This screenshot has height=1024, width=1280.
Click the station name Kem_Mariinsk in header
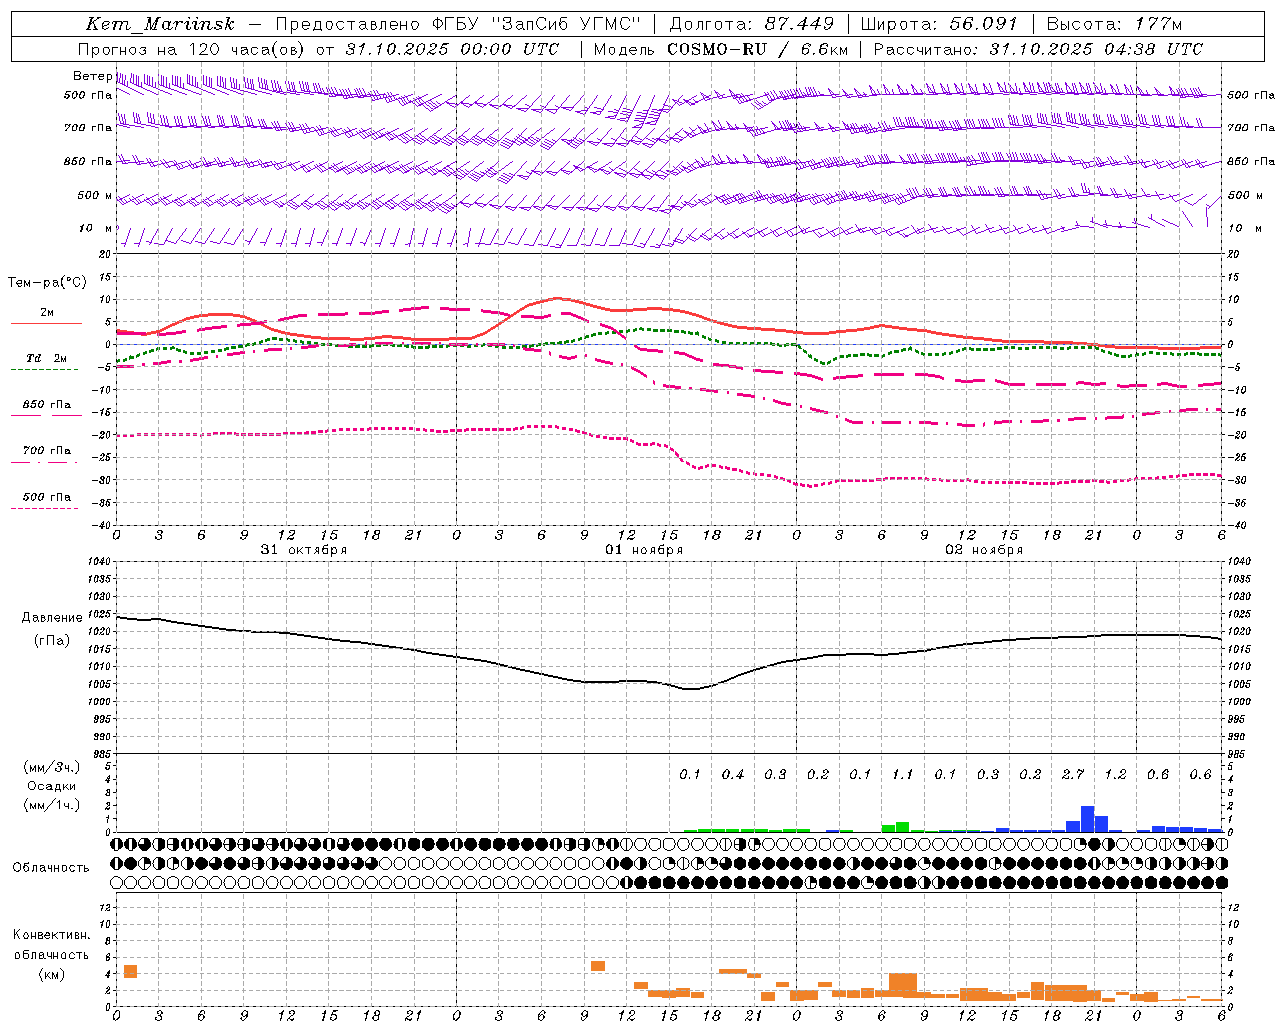(160, 24)
